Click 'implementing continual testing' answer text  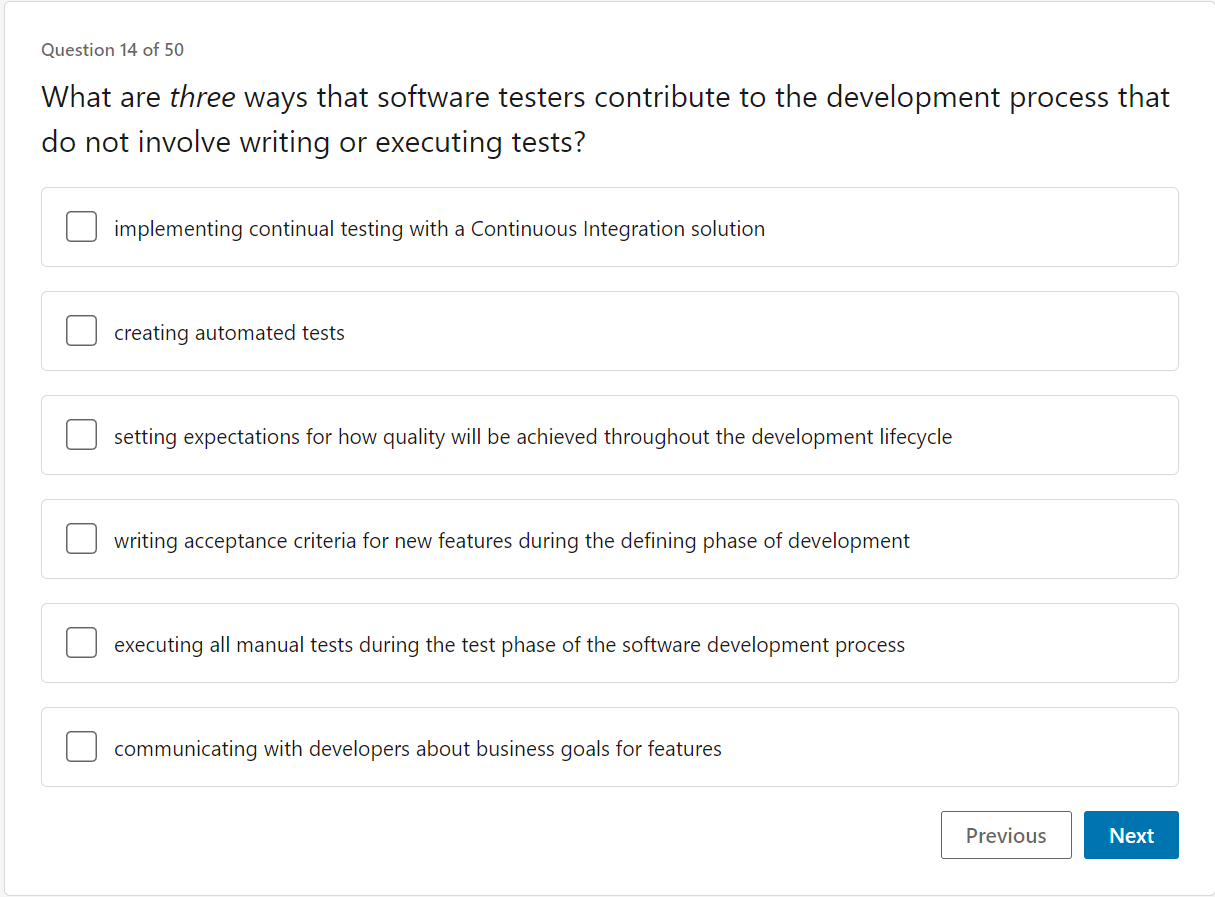[439, 229]
